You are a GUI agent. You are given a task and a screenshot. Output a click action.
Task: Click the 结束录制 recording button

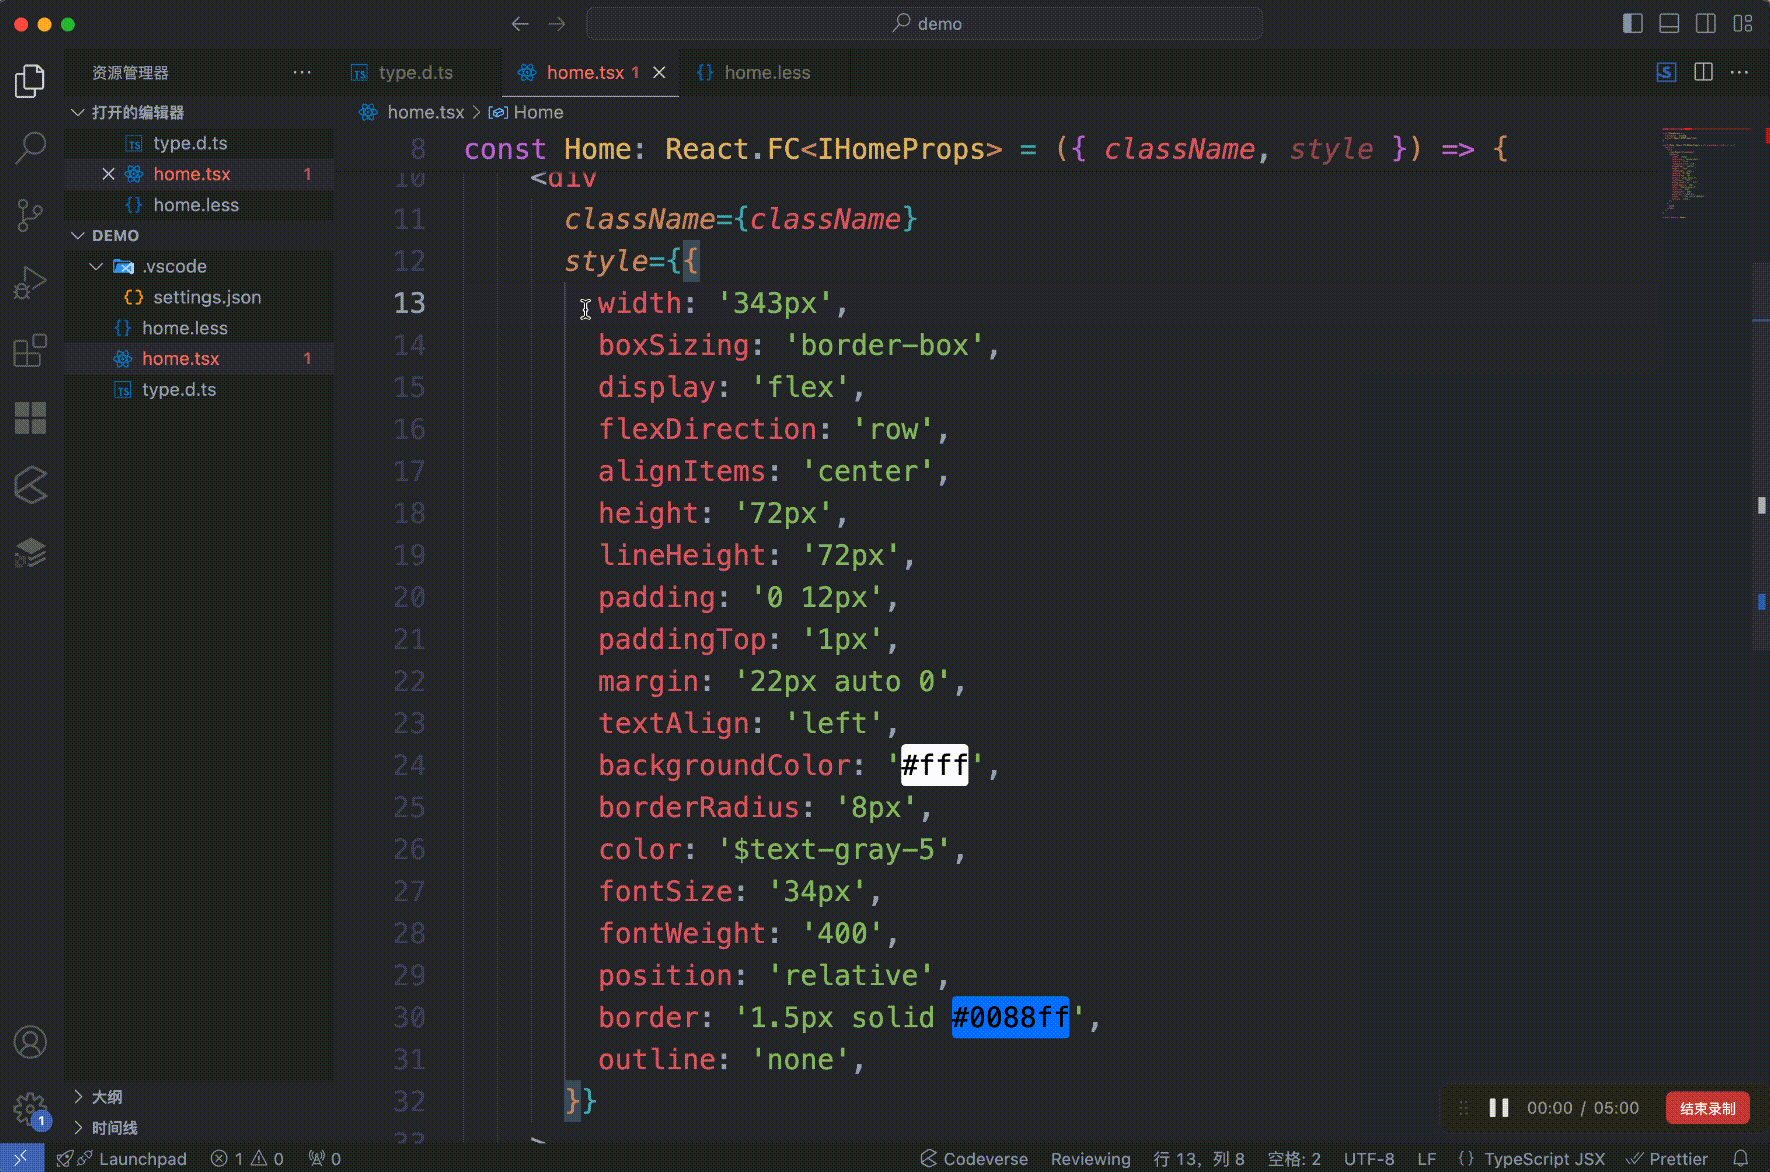pos(1707,1108)
